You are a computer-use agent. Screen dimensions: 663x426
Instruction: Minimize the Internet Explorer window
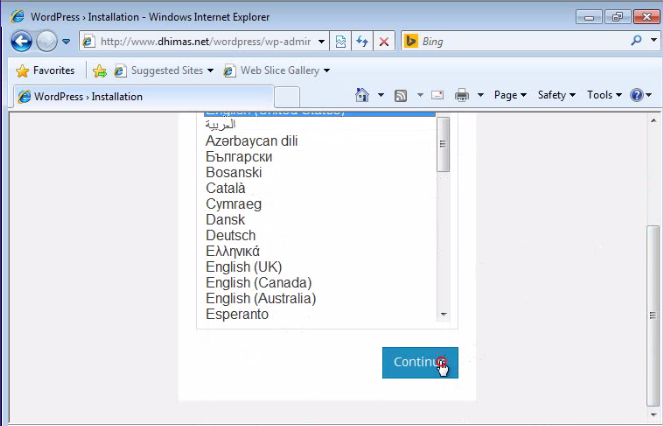[589, 17]
